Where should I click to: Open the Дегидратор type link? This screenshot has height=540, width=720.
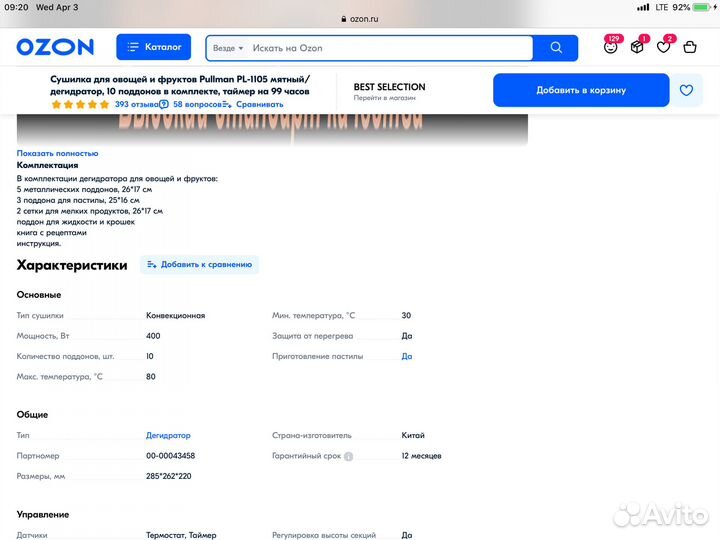point(168,436)
